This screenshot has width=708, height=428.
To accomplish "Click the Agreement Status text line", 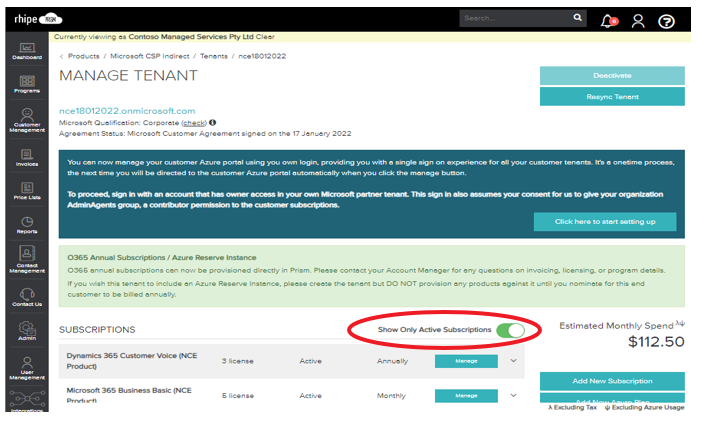I will pyautogui.click(x=205, y=134).
